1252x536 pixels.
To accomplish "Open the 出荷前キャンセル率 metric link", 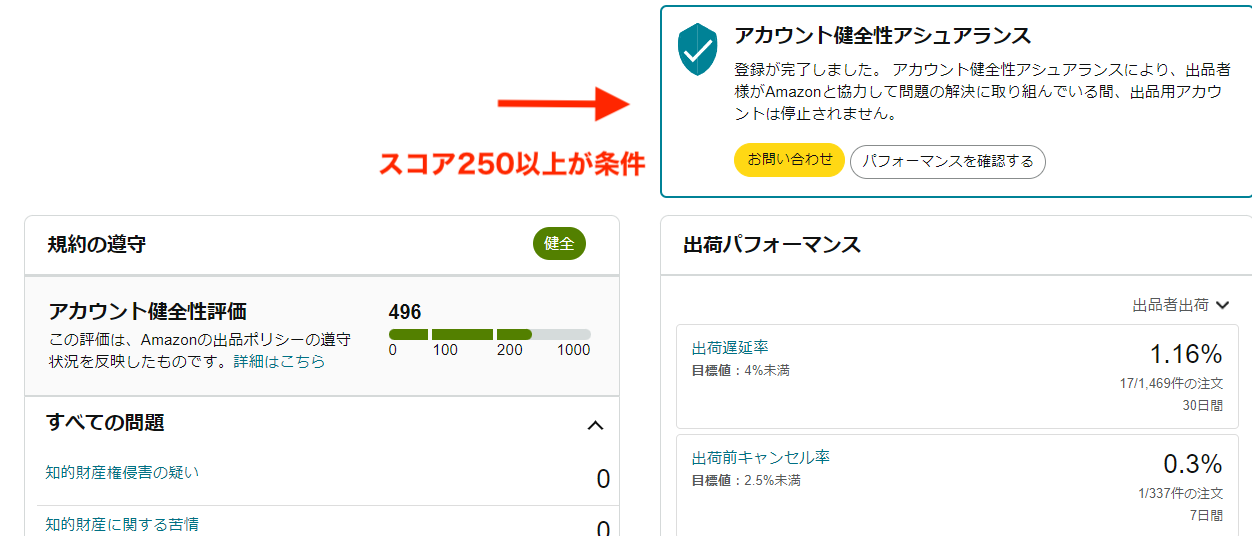I will tap(761, 457).
